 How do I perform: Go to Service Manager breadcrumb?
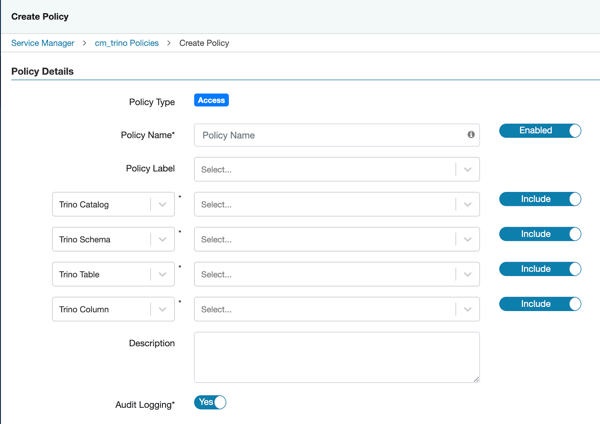pos(43,44)
